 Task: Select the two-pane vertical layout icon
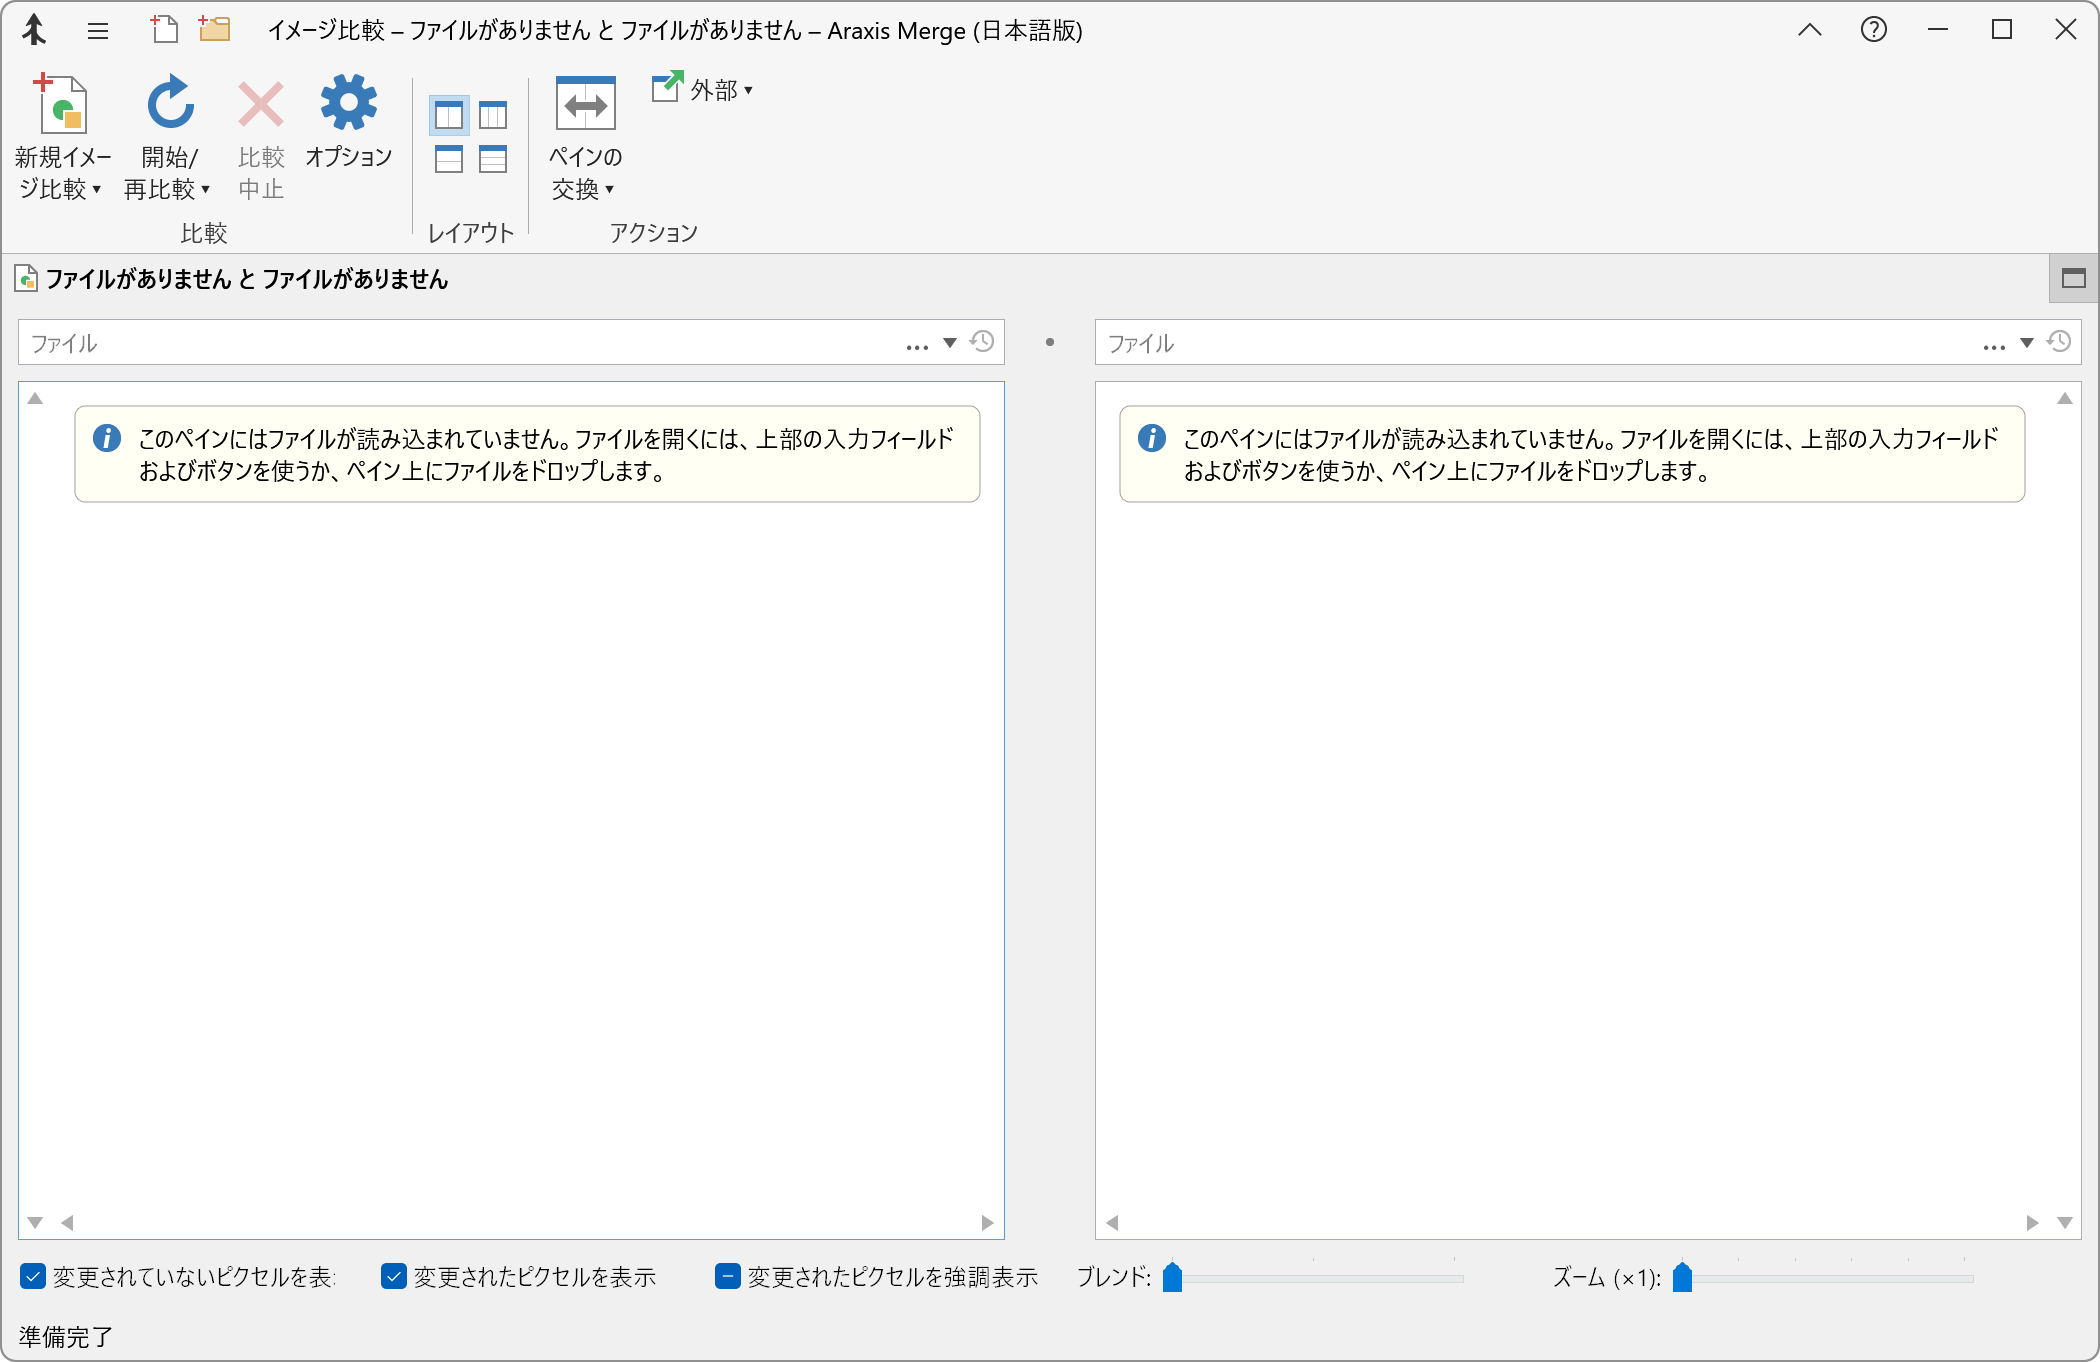point(449,116)
